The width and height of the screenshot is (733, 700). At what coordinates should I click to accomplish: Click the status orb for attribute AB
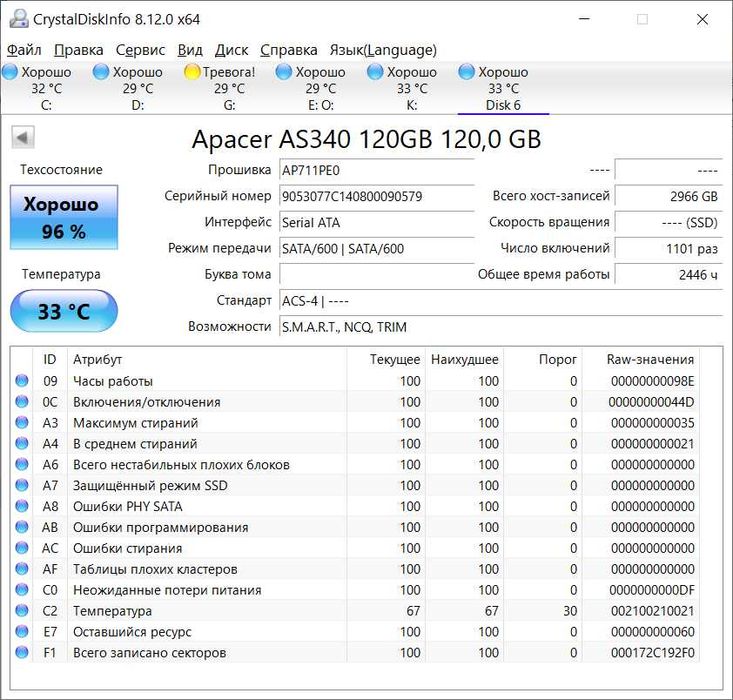point(22,527)
